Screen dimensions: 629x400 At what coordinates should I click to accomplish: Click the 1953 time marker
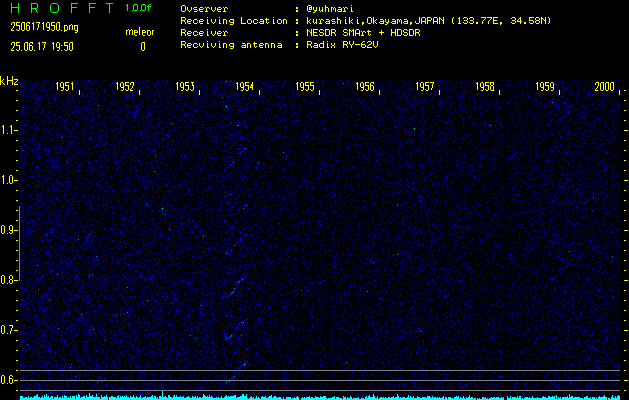(x=185, y=87)
